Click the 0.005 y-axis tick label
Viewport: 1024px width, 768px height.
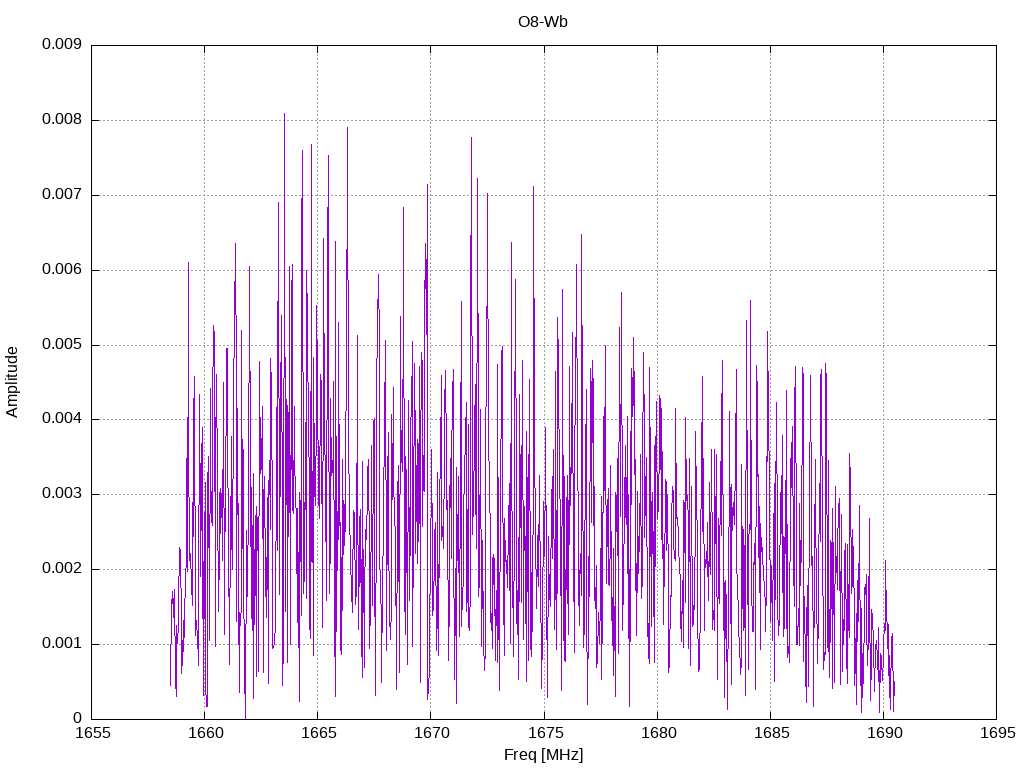[62, 344]
